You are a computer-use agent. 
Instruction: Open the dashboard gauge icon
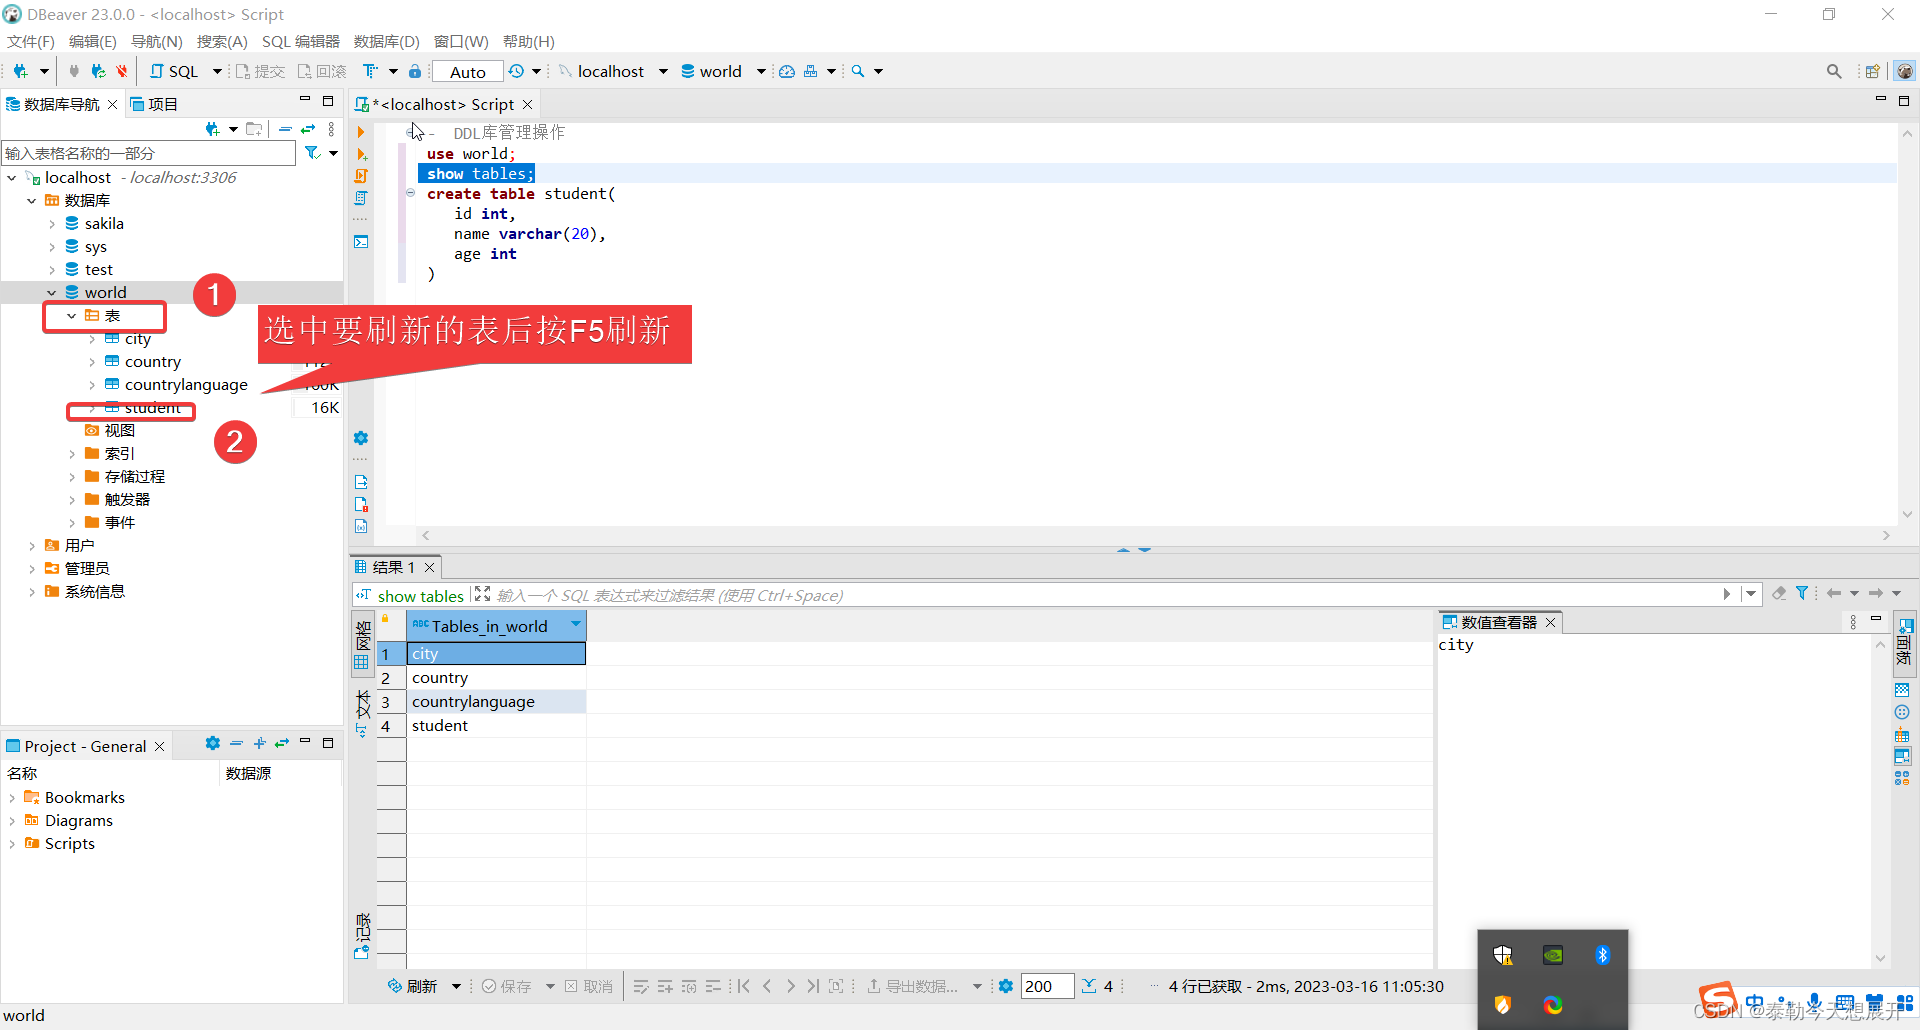(787, 71)
